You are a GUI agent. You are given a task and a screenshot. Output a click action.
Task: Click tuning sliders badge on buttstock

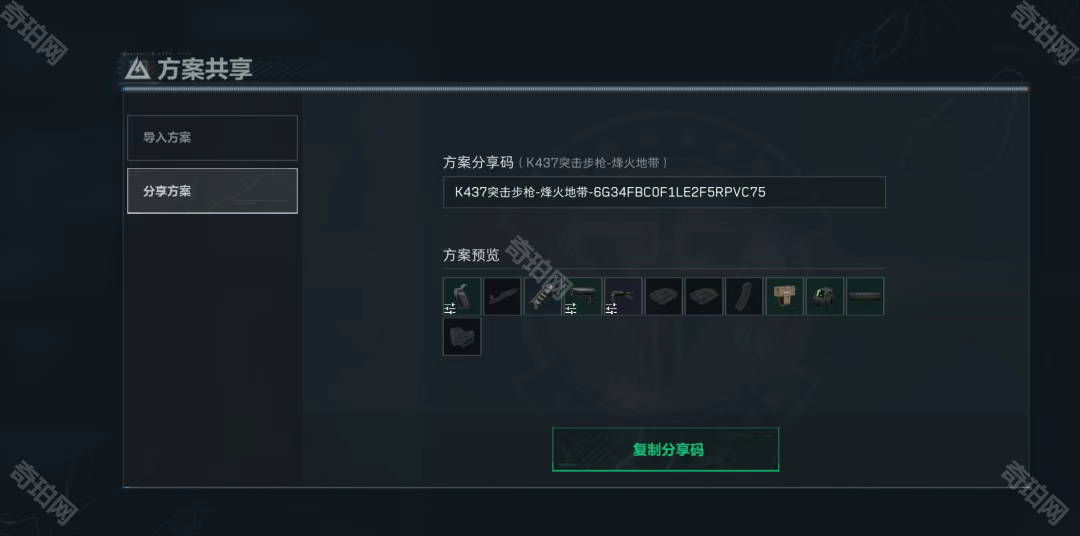(x=571, y=309)
